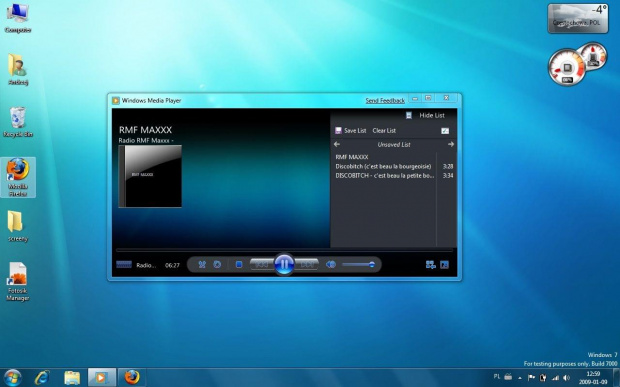
Task: Open the Start menu orb
Action: [x=12, y=378]
